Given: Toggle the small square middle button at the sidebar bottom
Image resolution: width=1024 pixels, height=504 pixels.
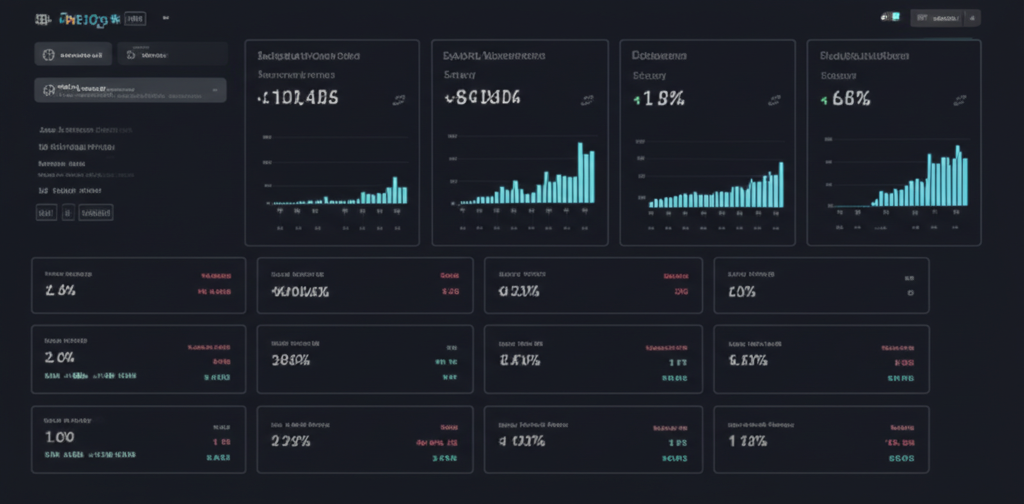Looking at the screenshot, I should click(x=68, y=212).
